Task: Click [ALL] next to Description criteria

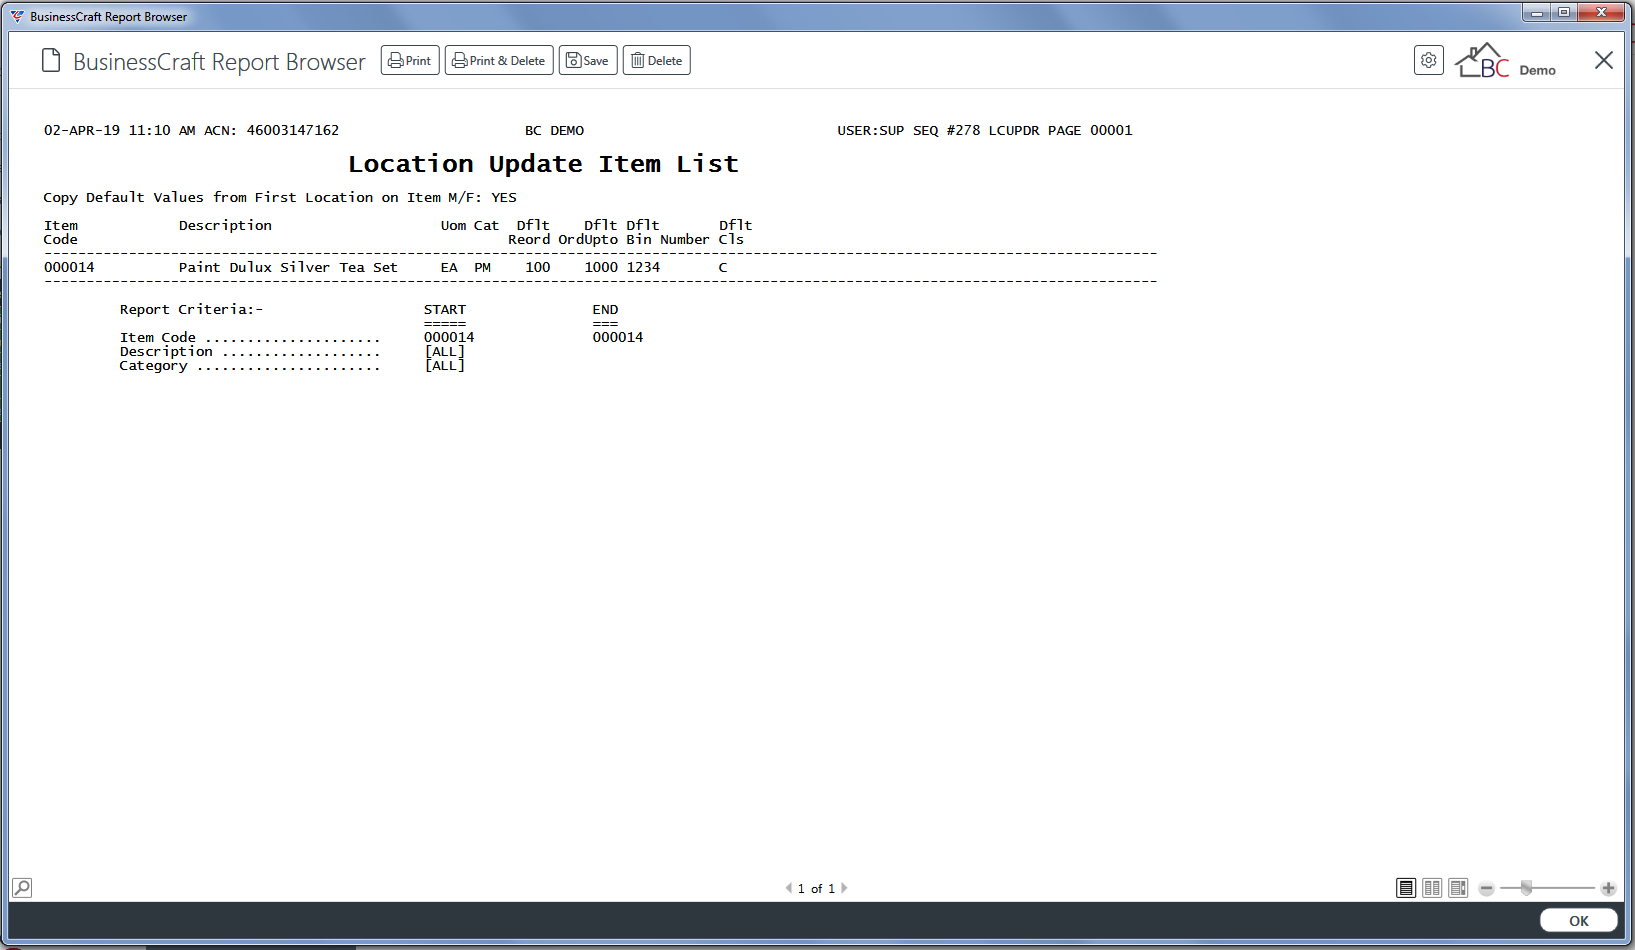Action: (445, 351)
